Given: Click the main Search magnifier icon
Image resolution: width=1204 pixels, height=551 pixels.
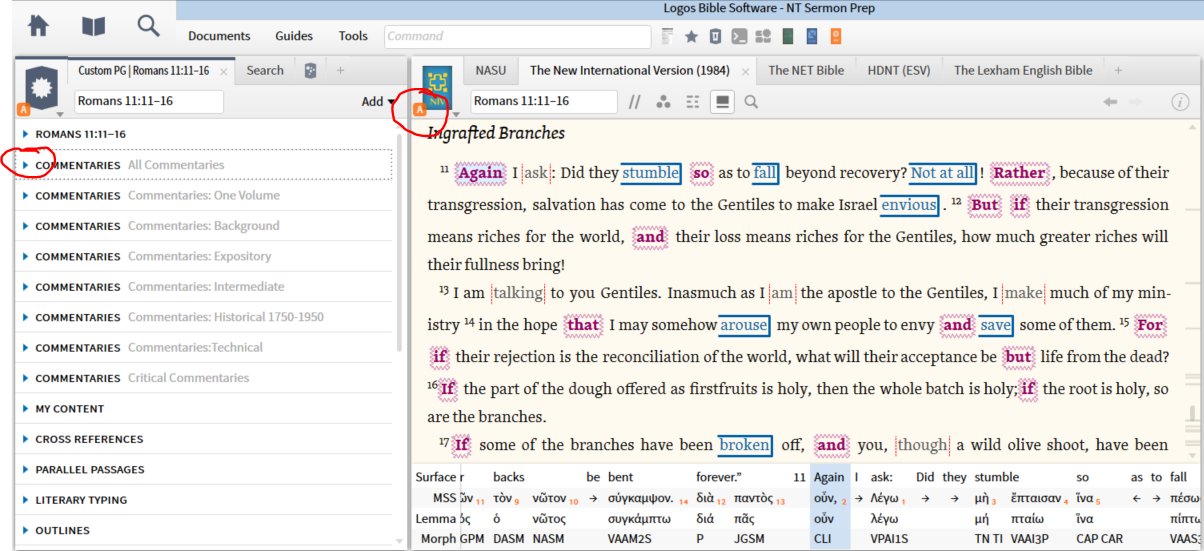Looking at the screenshot, I should [x=148, y=26].
